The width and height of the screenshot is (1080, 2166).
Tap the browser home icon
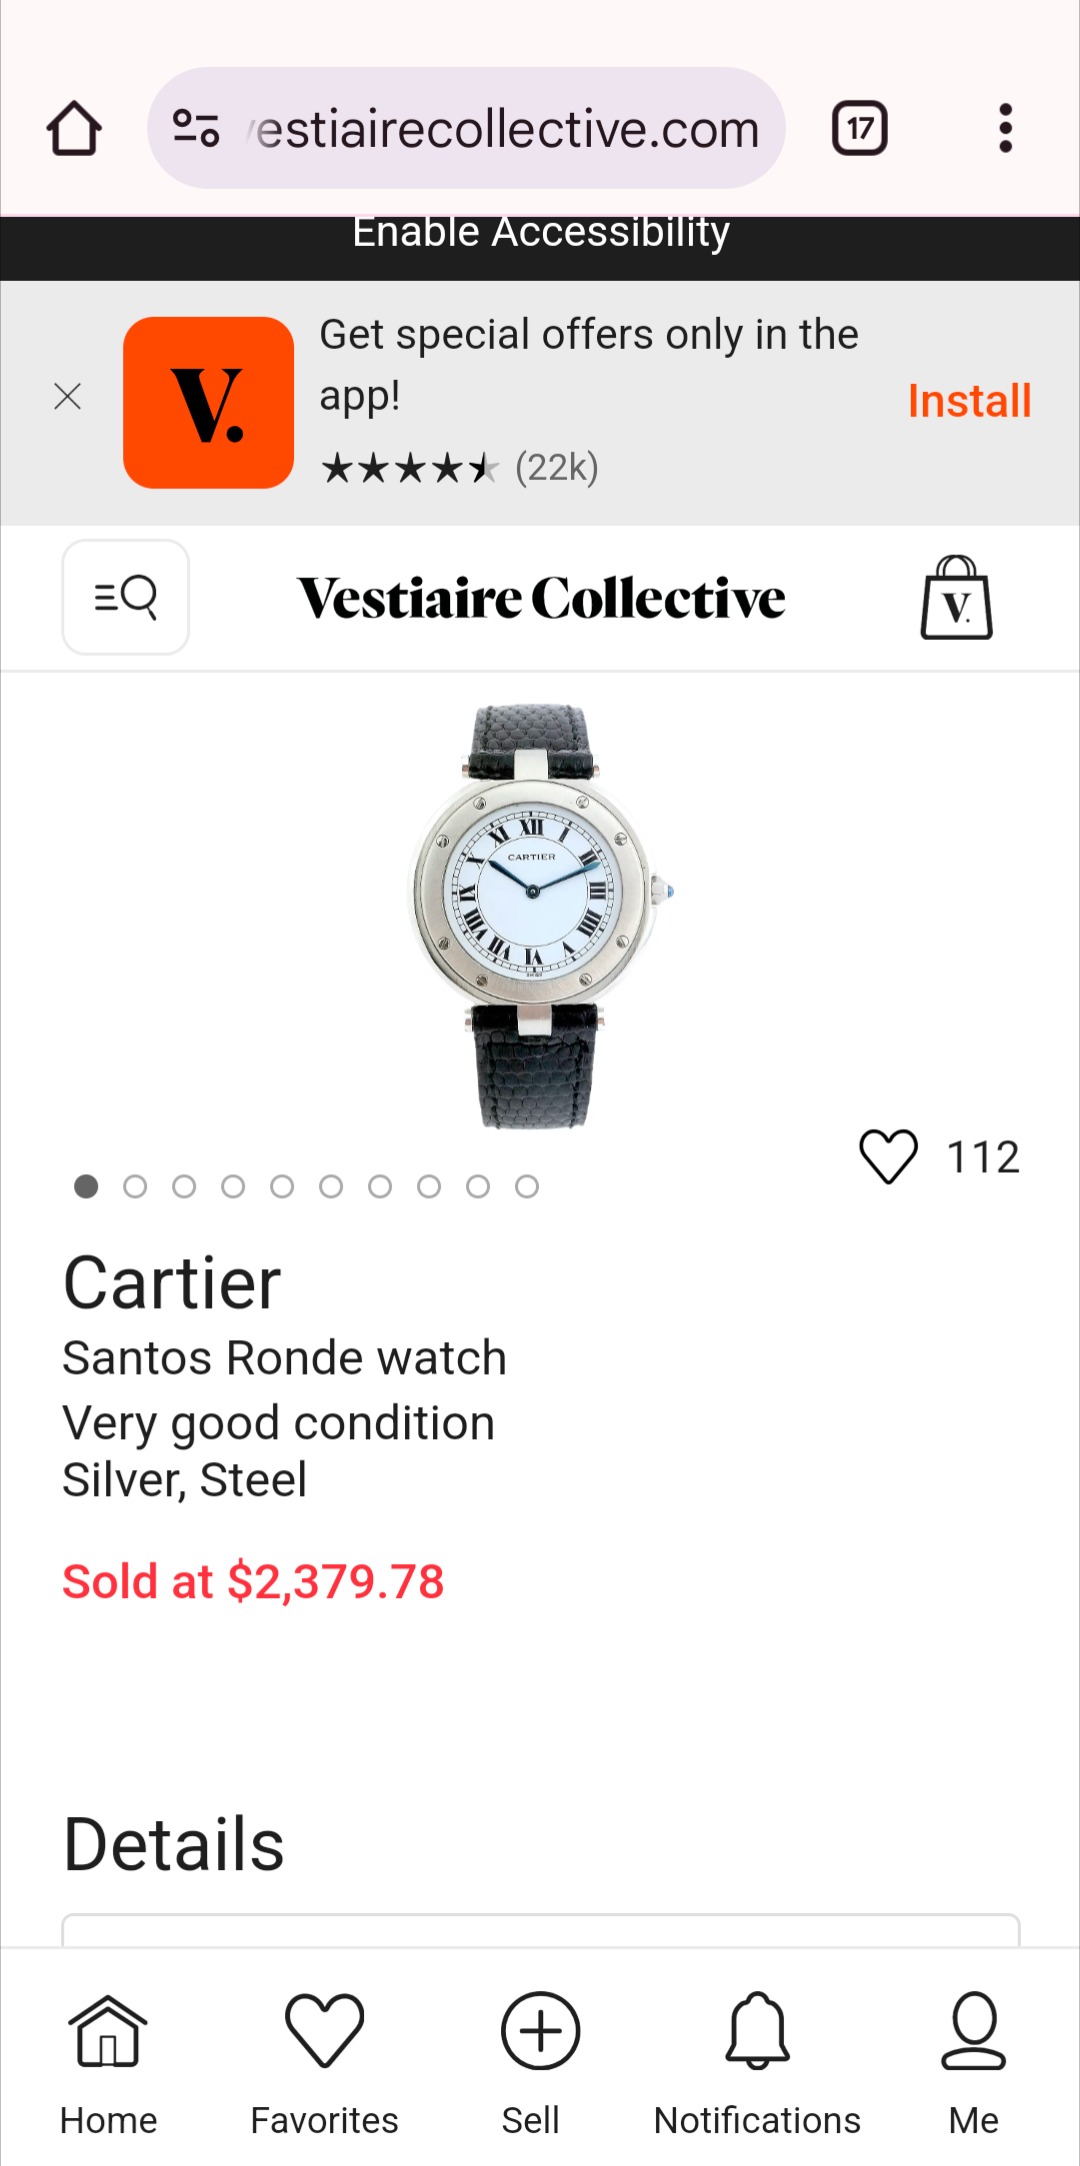74,129
